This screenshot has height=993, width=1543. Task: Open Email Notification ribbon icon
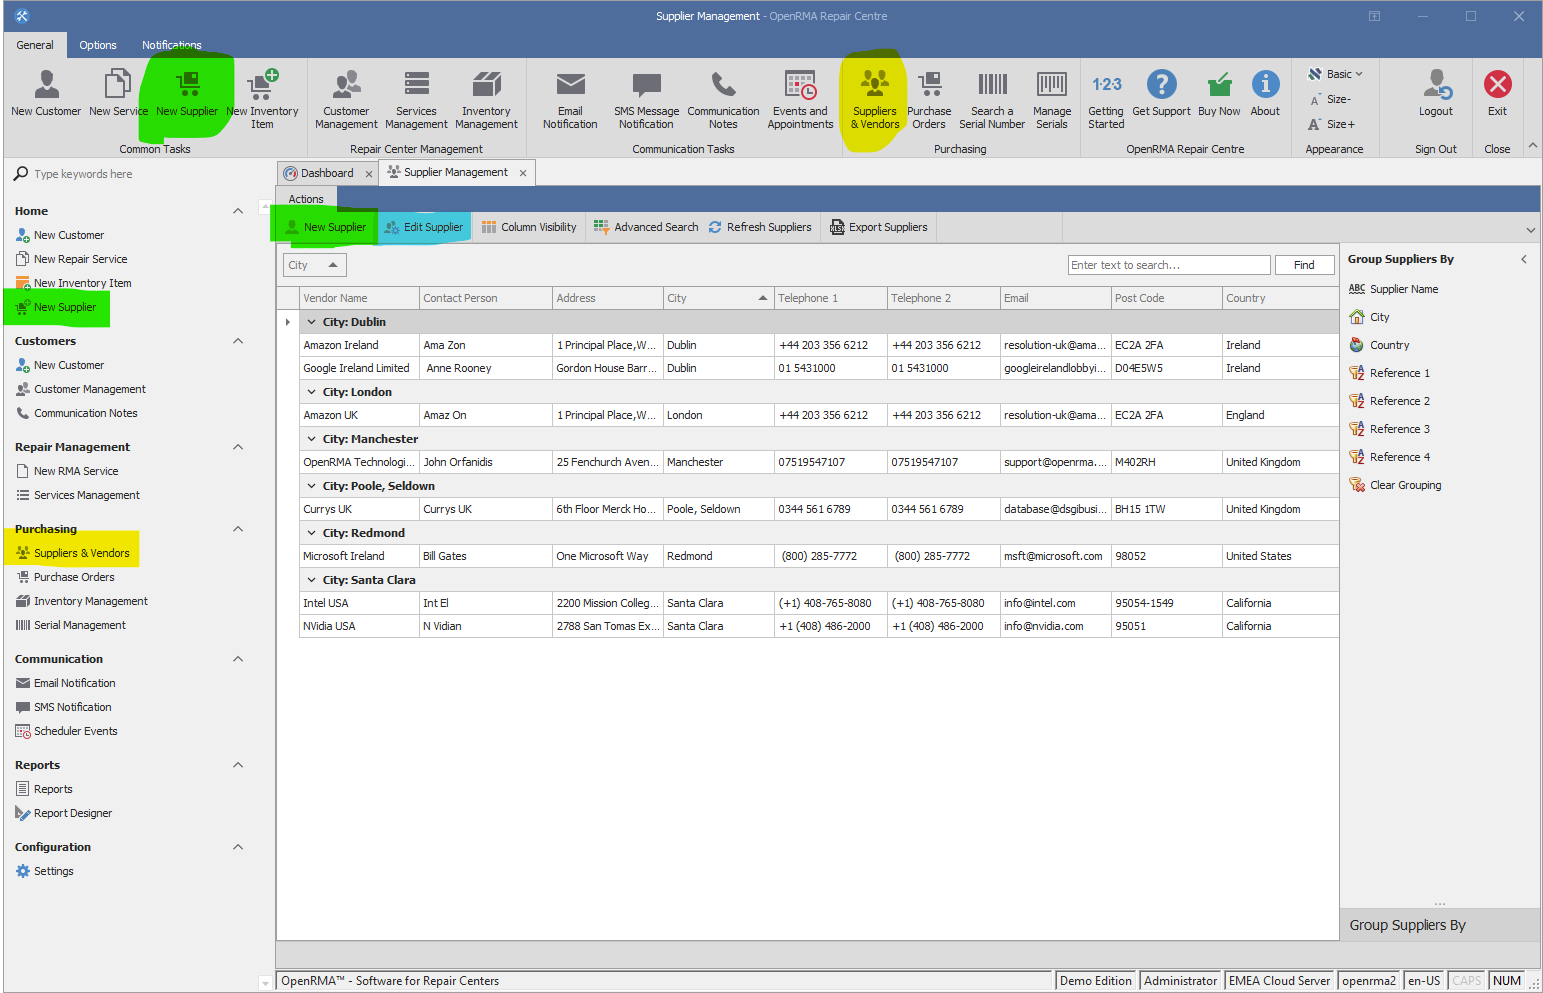[570, 98]
